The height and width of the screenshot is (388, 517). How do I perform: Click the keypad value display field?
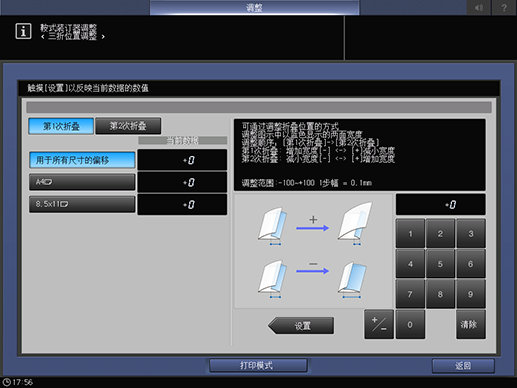[x=441, y=205]
